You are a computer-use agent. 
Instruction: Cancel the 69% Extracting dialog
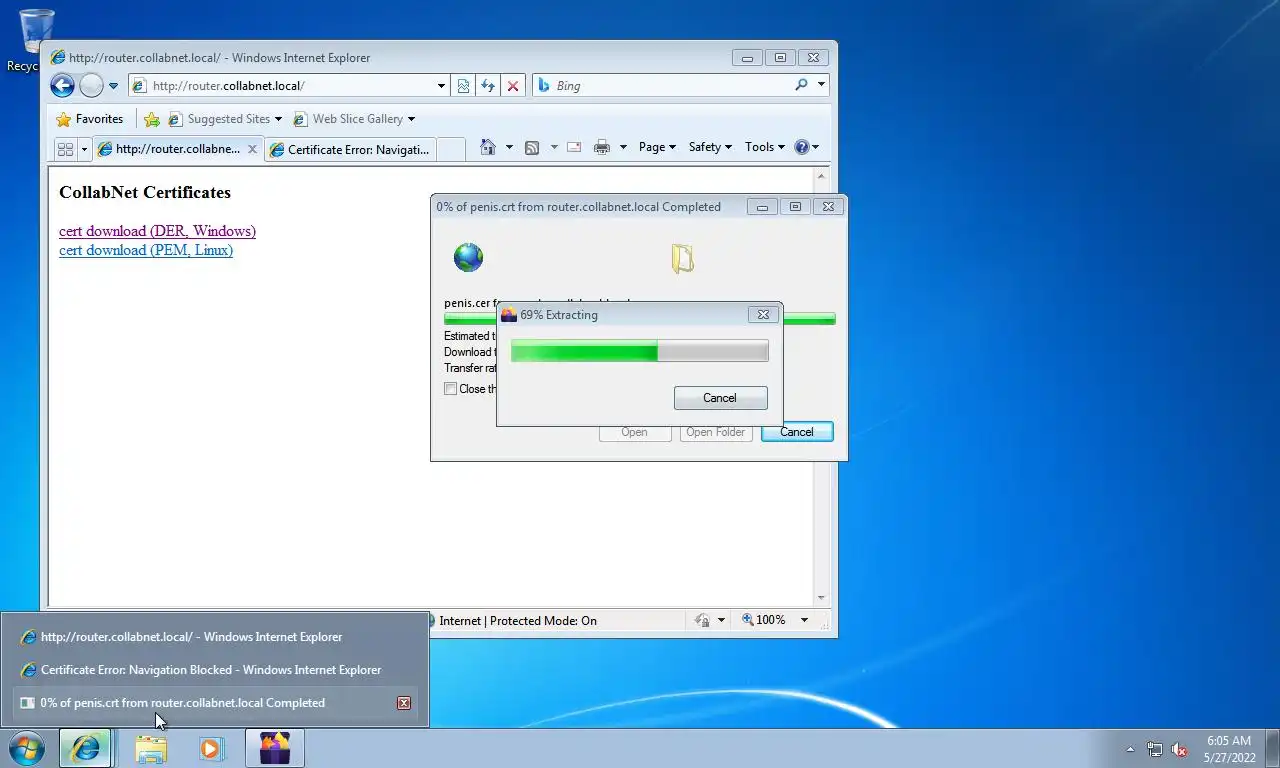coord(720,398)
